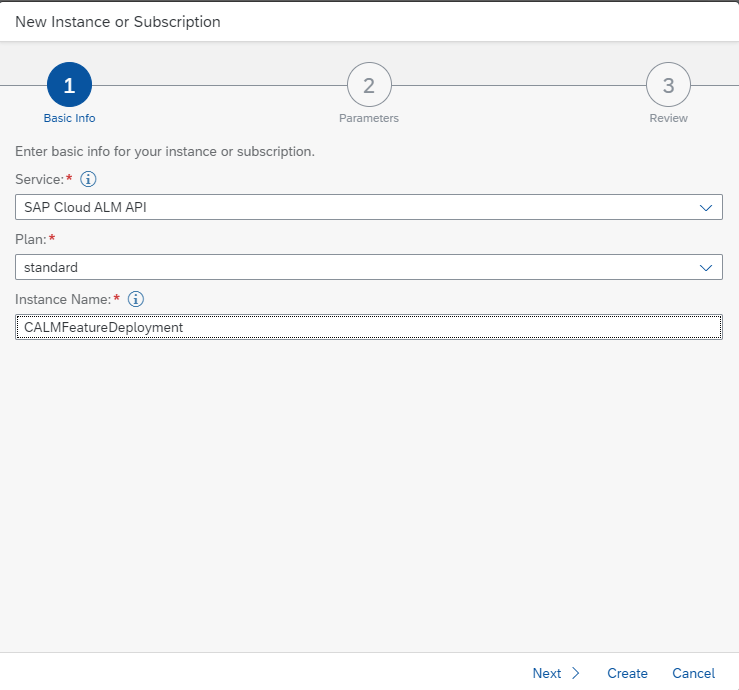Click the info icon next to Instance Name
739x690 pixels.
click(x=136, y=299)
